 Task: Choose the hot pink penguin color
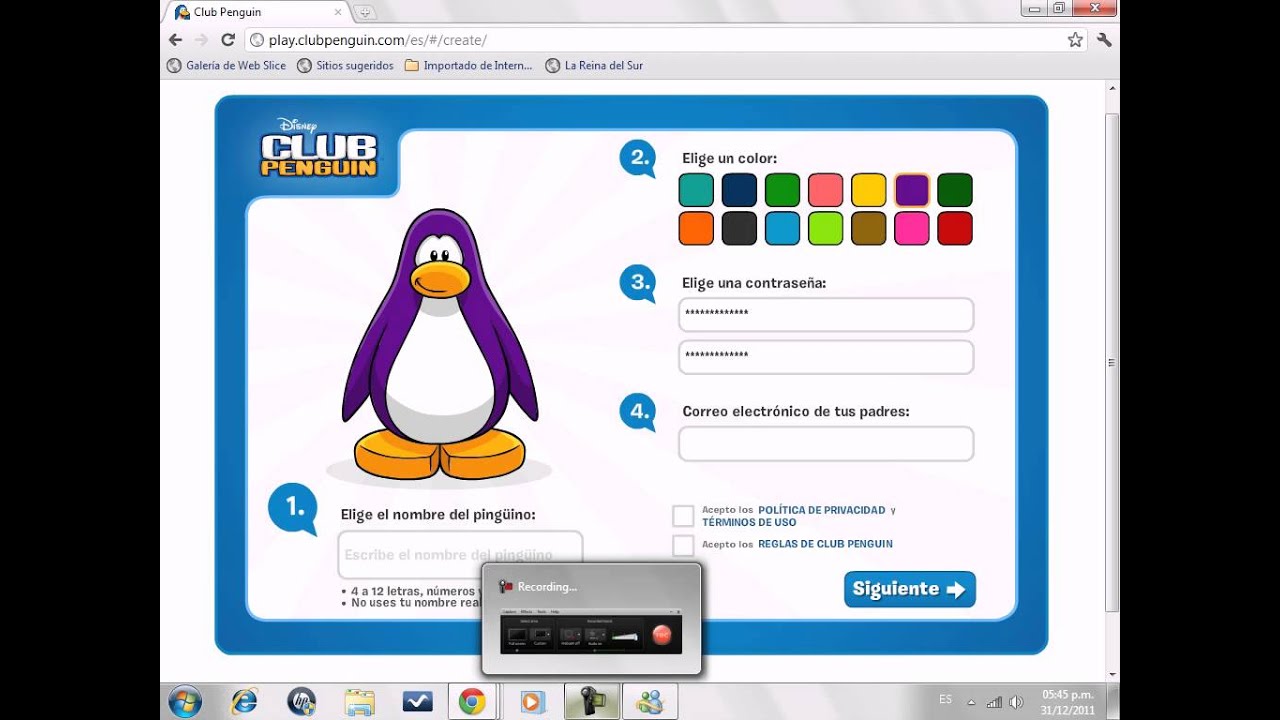pyautogui.click(x=912, y=228)
